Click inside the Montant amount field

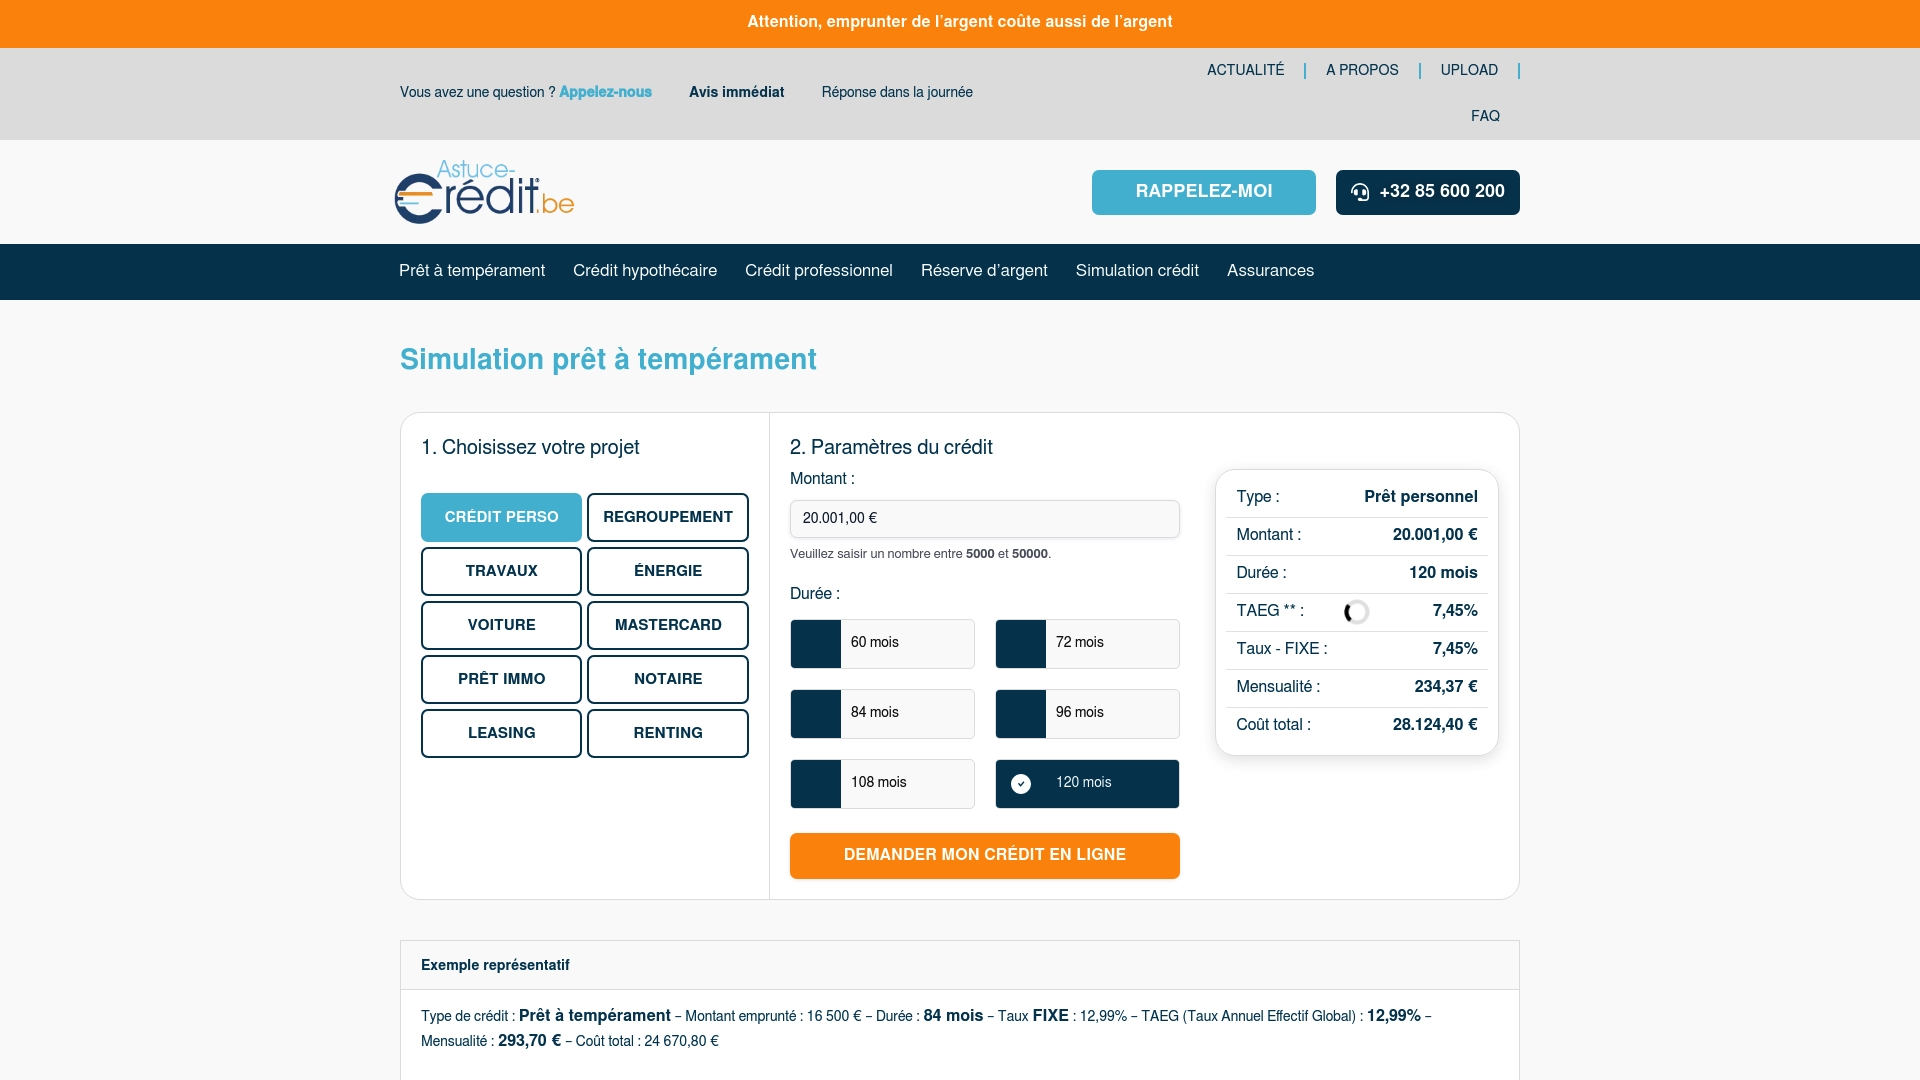[985, 519]
